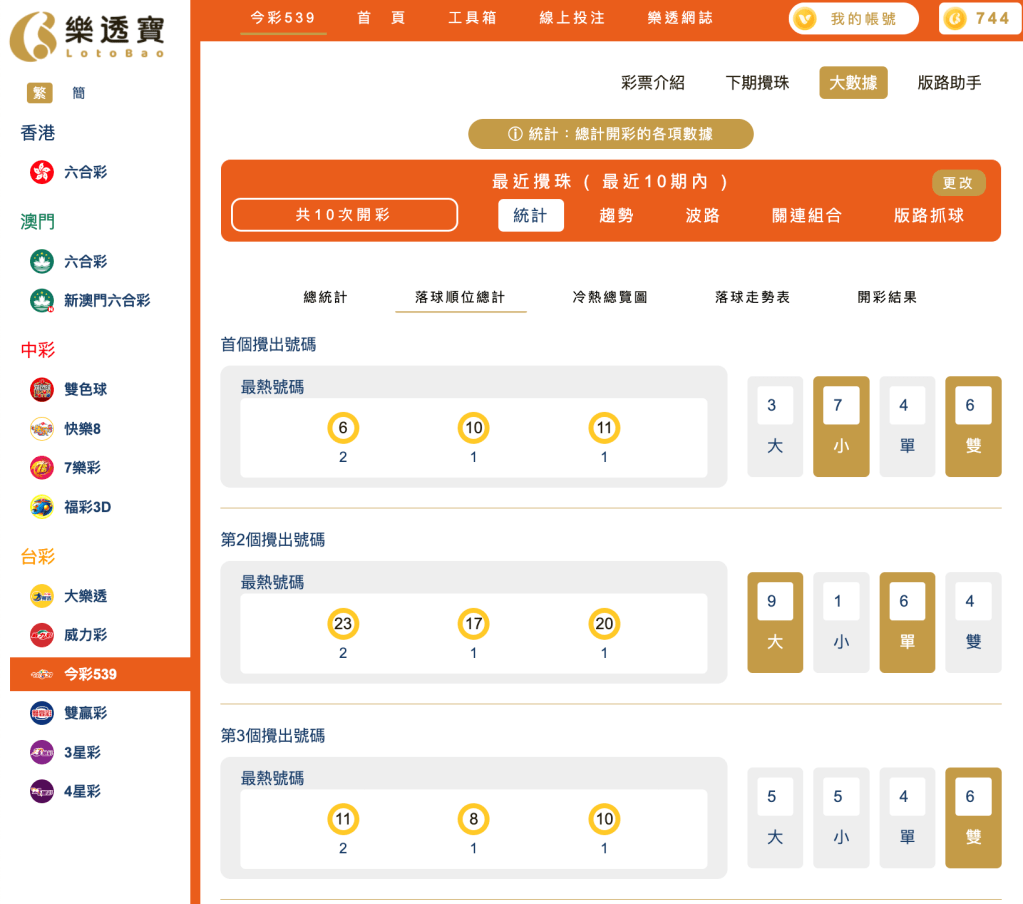This screenshot has height=904, width=1023.
Task: Select hot number ball 23 in second draw
Action: (343, 624)
